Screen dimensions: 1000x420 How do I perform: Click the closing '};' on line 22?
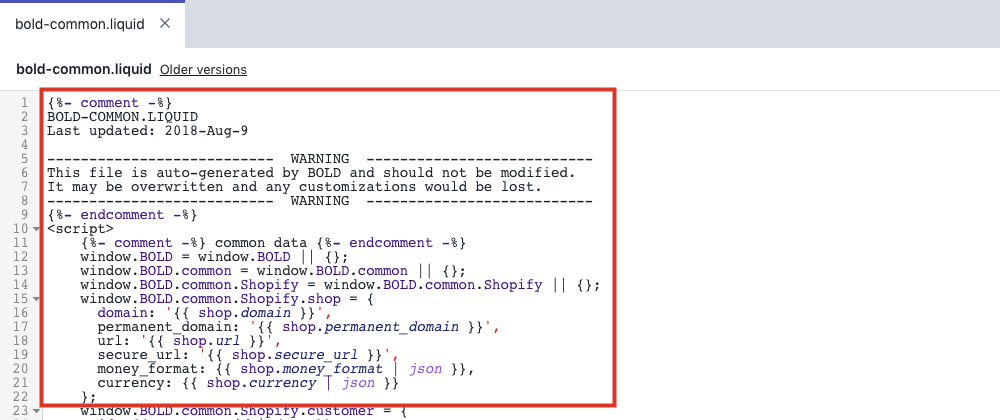[x=89, y=397]
